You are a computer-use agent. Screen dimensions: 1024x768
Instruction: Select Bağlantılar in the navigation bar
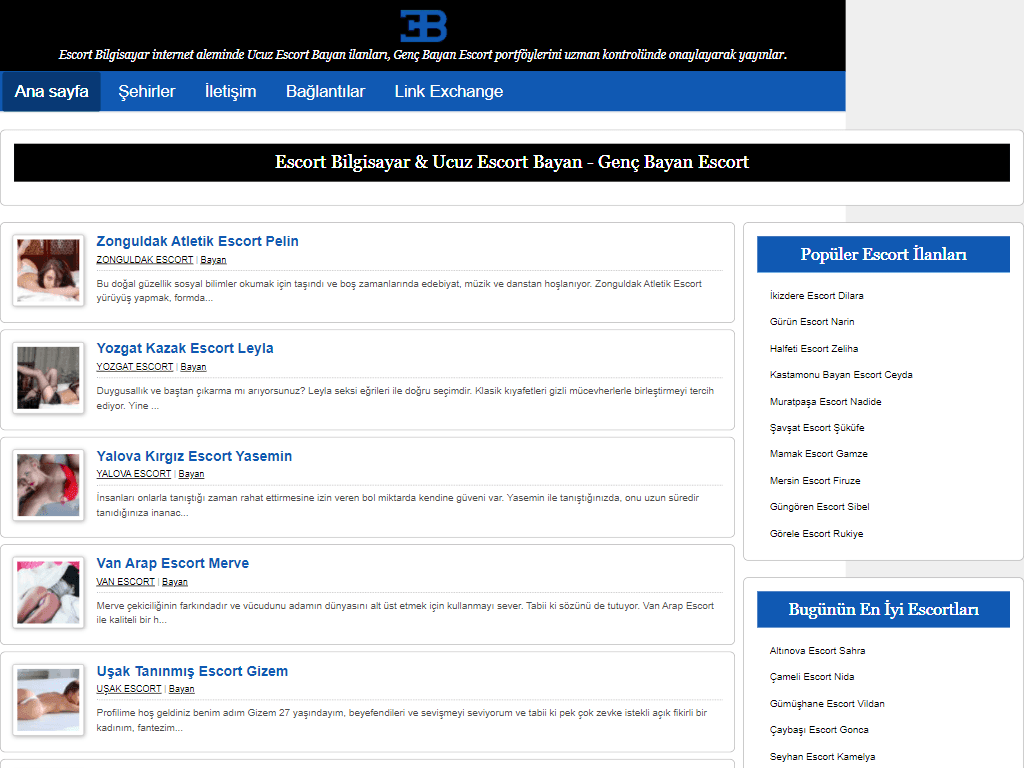(x=325, y=92)
